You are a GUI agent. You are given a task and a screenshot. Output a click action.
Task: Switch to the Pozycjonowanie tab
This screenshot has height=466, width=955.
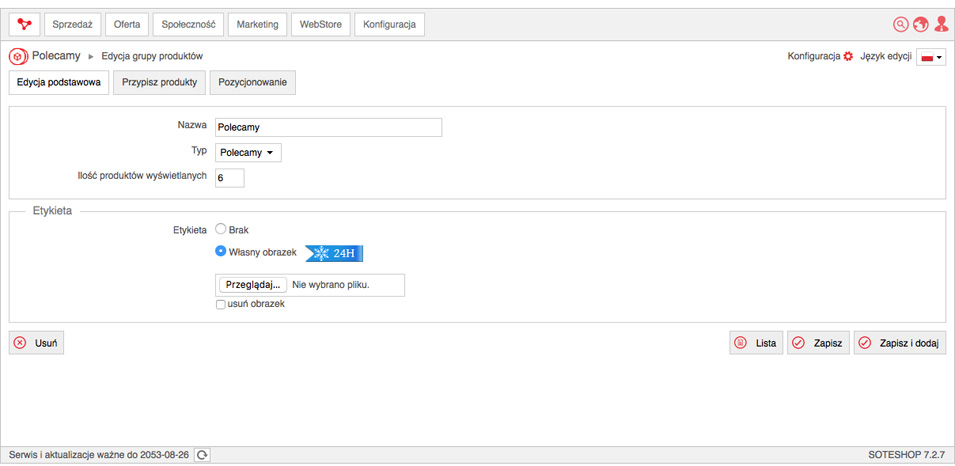(253, 83)
